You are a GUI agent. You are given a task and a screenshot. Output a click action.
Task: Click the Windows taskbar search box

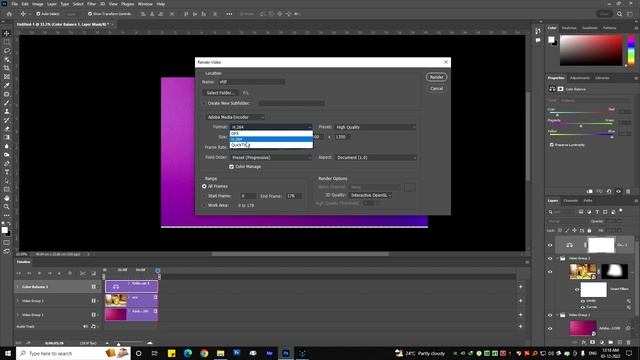pyautogui.click(x=73, y=353)
